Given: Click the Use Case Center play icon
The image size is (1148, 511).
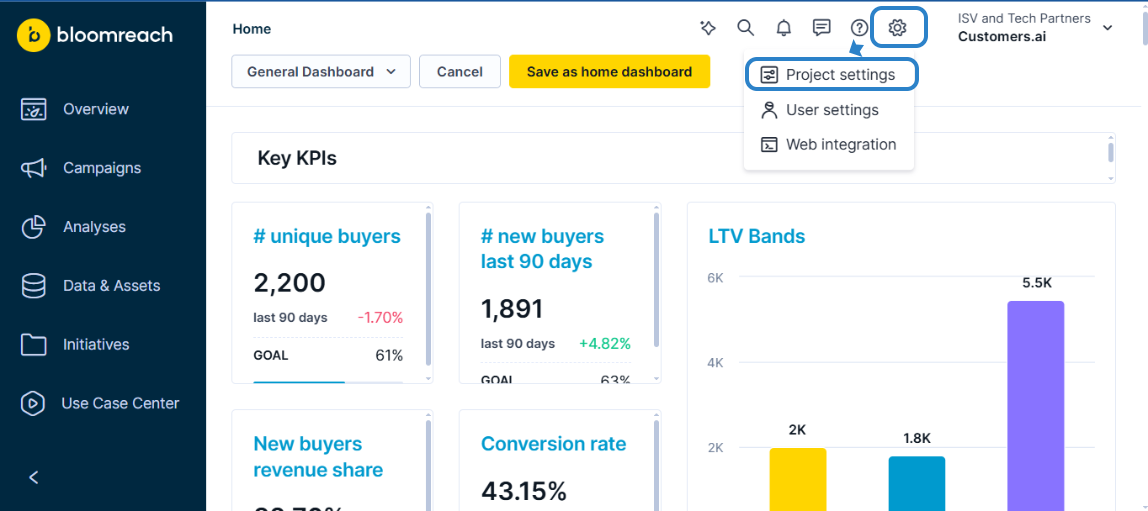Looking at the screenshot, I should [x=34, y=403].
